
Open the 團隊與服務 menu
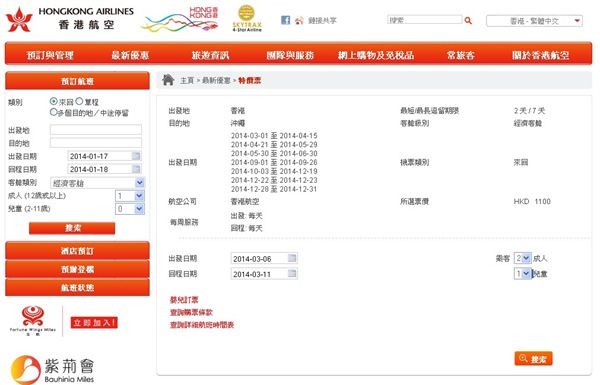(290, 55)
